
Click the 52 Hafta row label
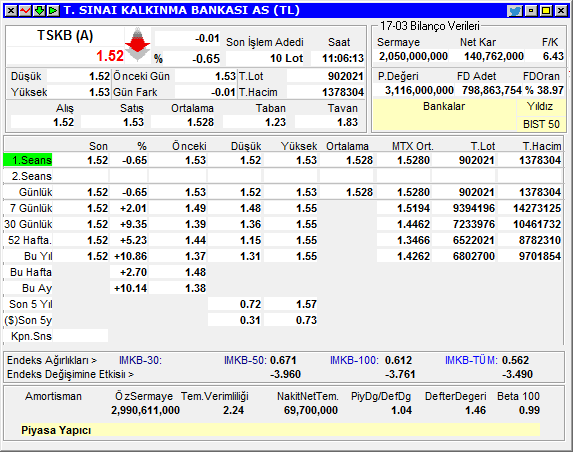coord(30,240)
